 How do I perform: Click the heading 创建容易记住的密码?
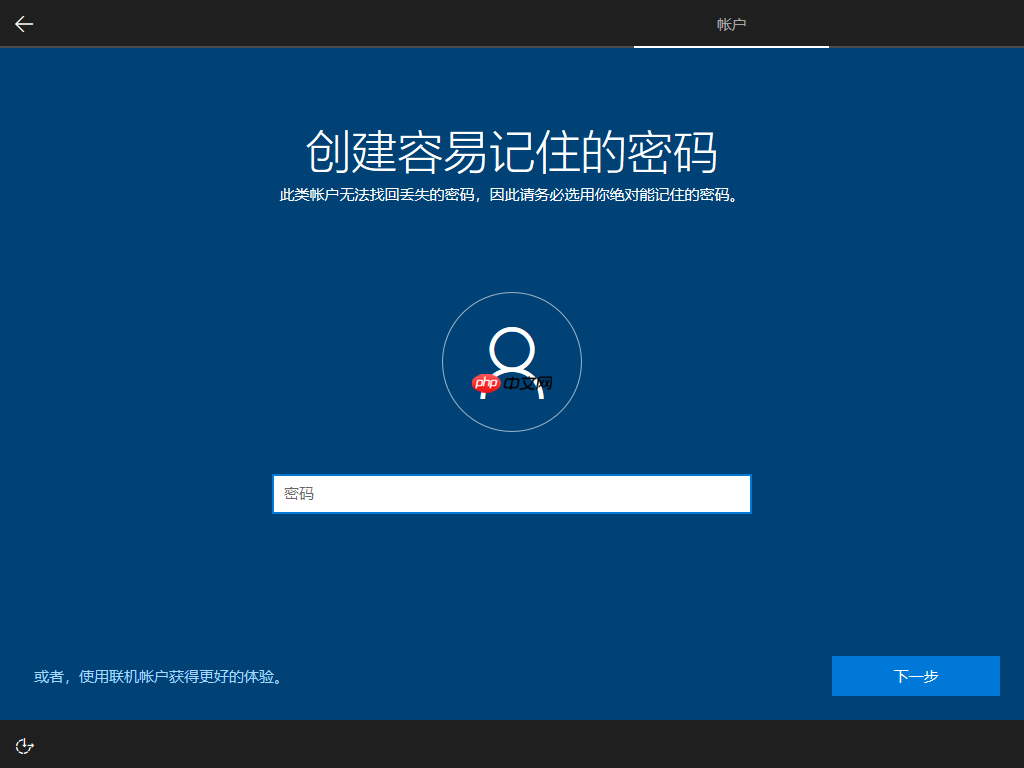(x=512, y=148)
